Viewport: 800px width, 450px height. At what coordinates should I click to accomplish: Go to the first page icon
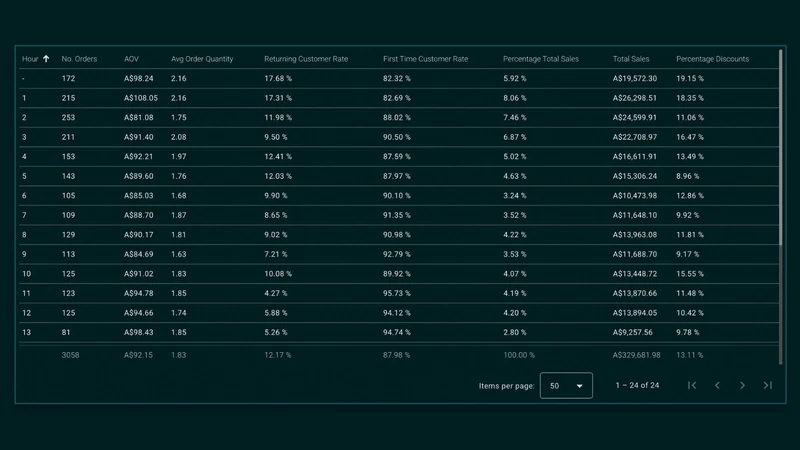[x=692, y=385]
